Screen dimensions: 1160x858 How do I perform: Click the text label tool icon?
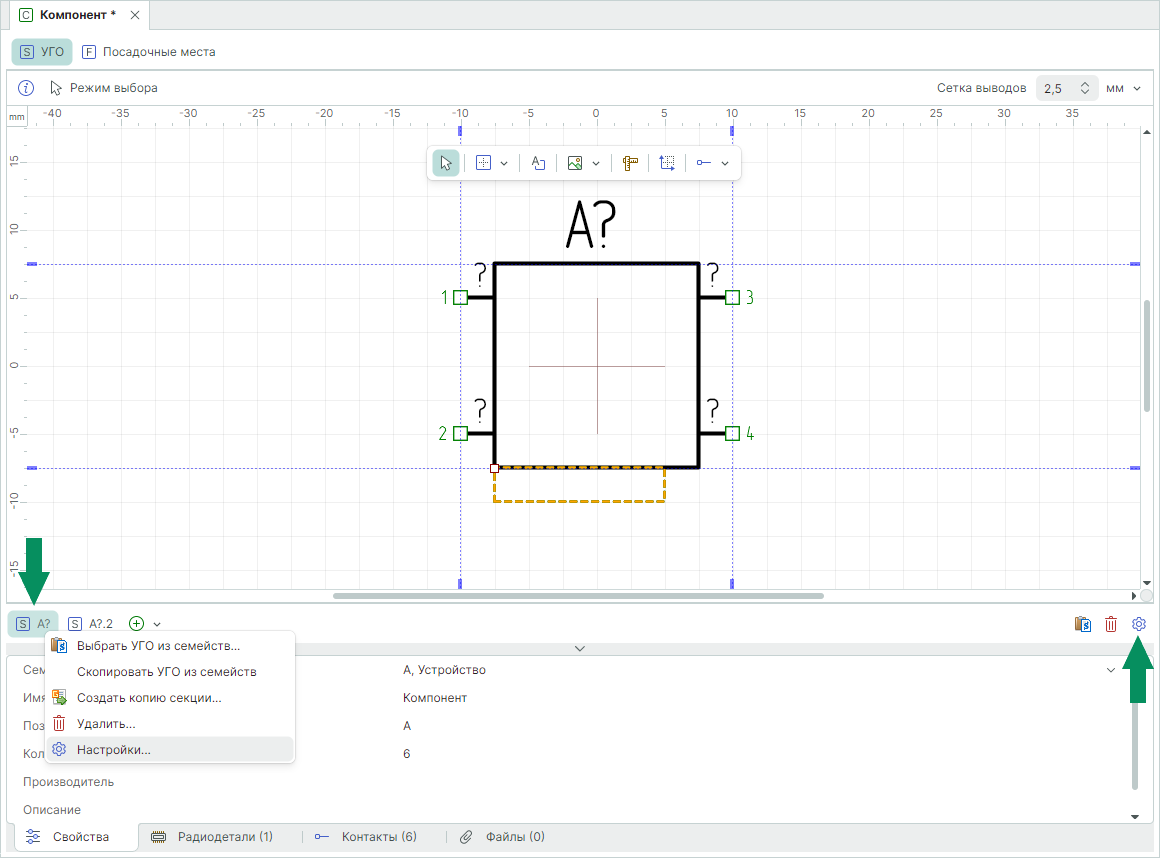tap(538, 163)
